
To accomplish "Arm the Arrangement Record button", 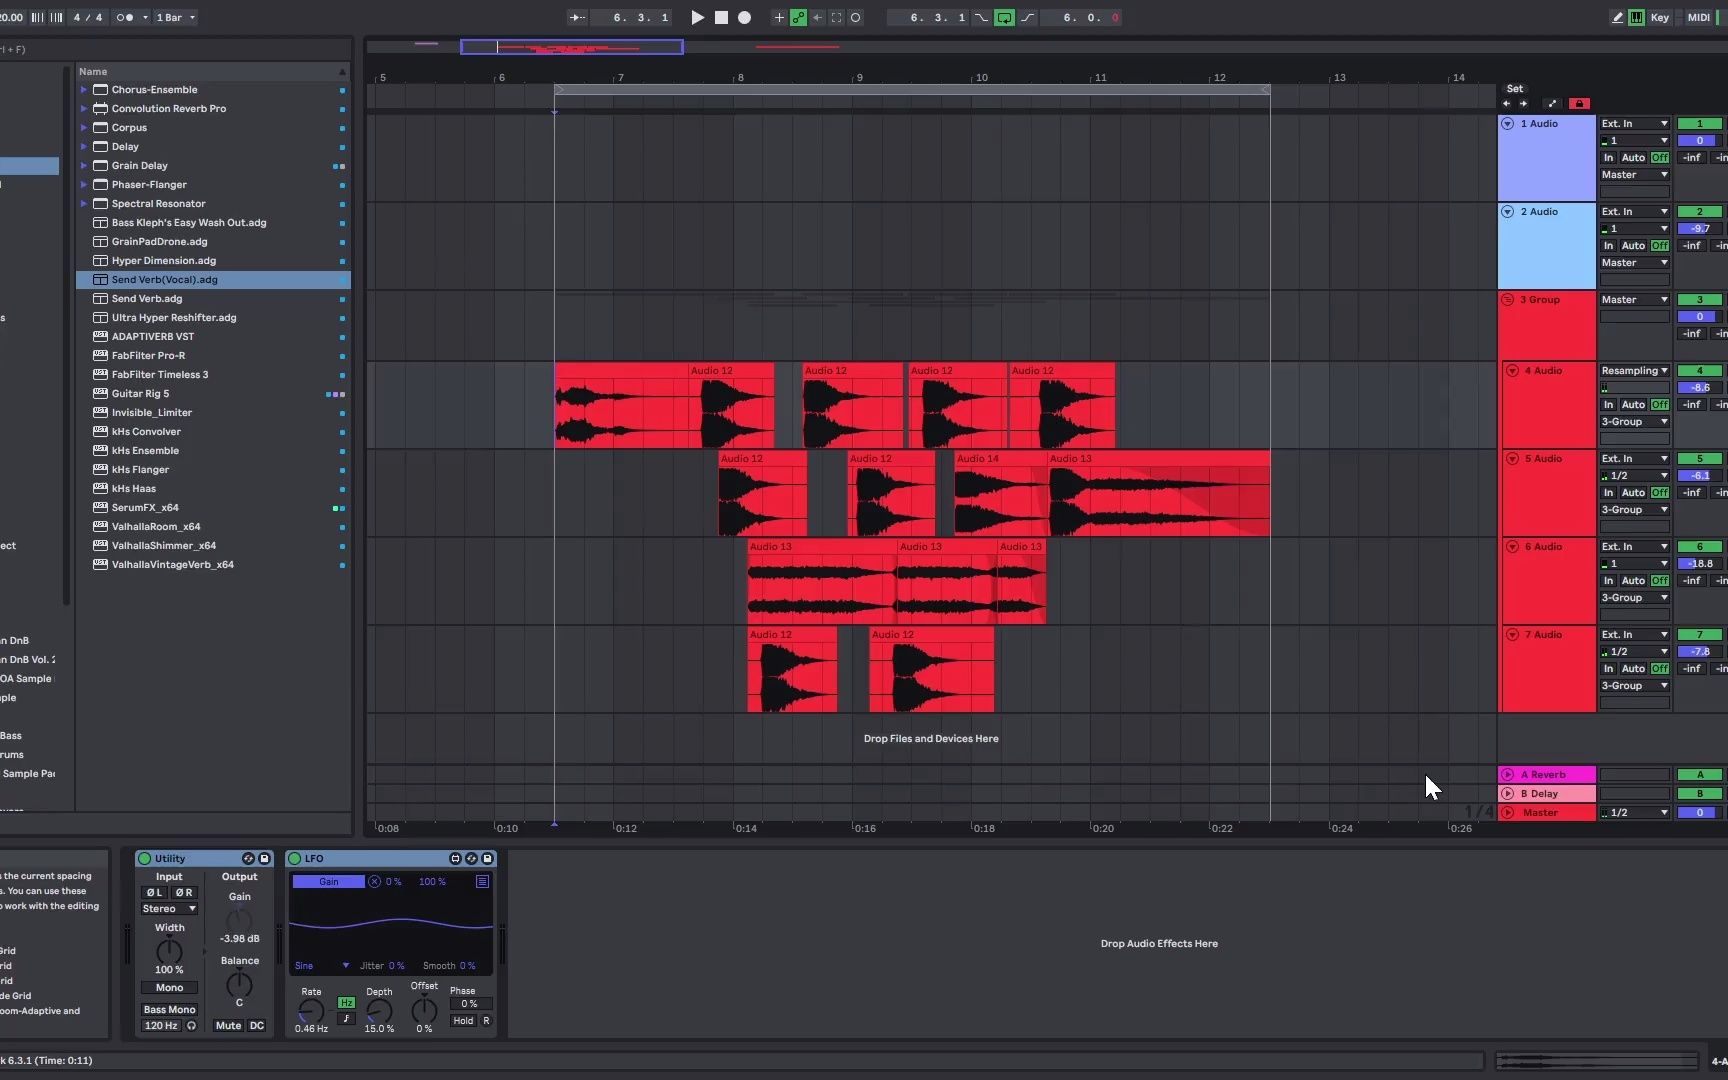I will click(x=744, y=17).
